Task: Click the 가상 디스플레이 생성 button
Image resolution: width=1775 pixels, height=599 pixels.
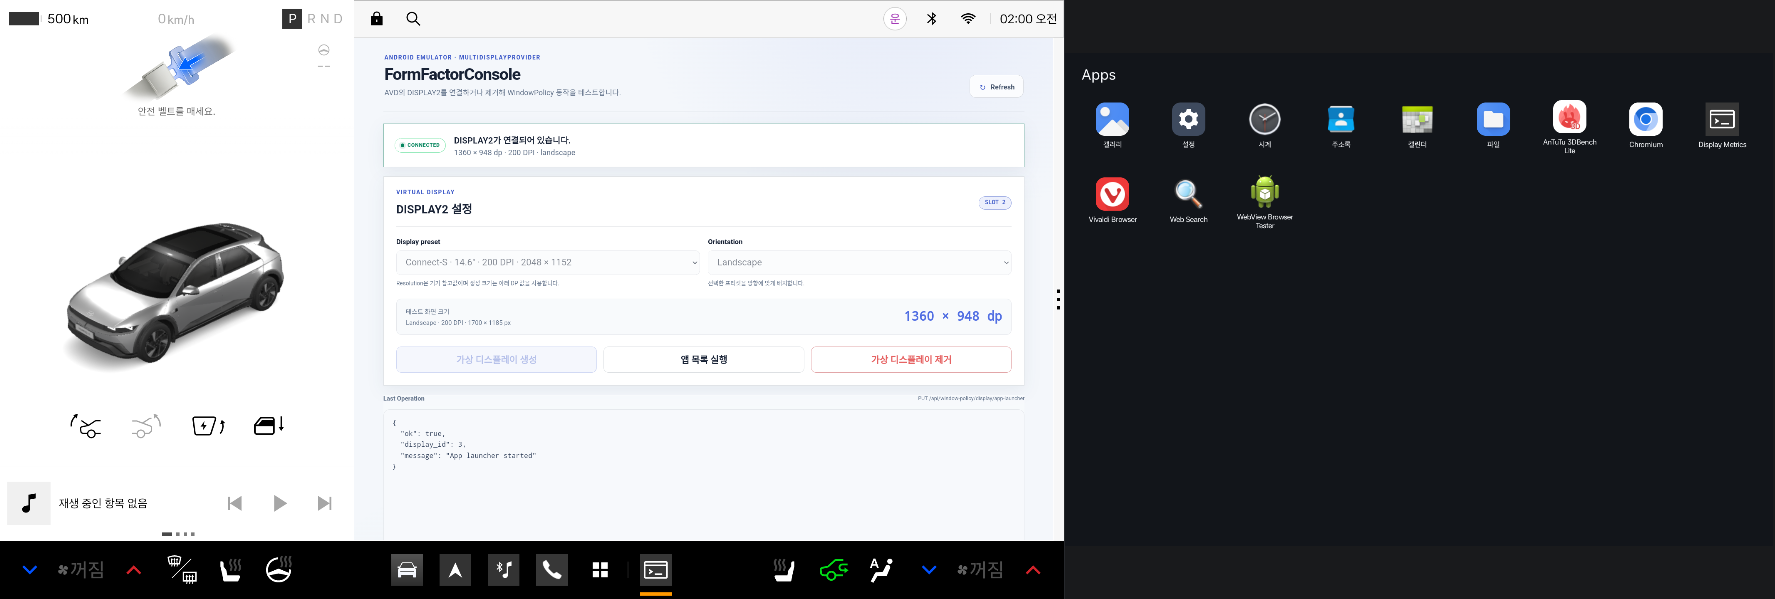Action: click(496, 359)
